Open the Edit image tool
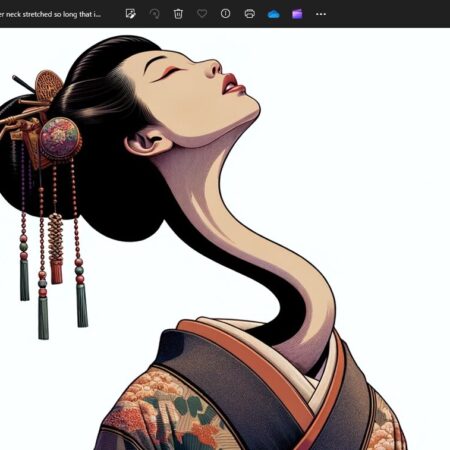Viewport: 450px width, 450px height. point(130,14)
